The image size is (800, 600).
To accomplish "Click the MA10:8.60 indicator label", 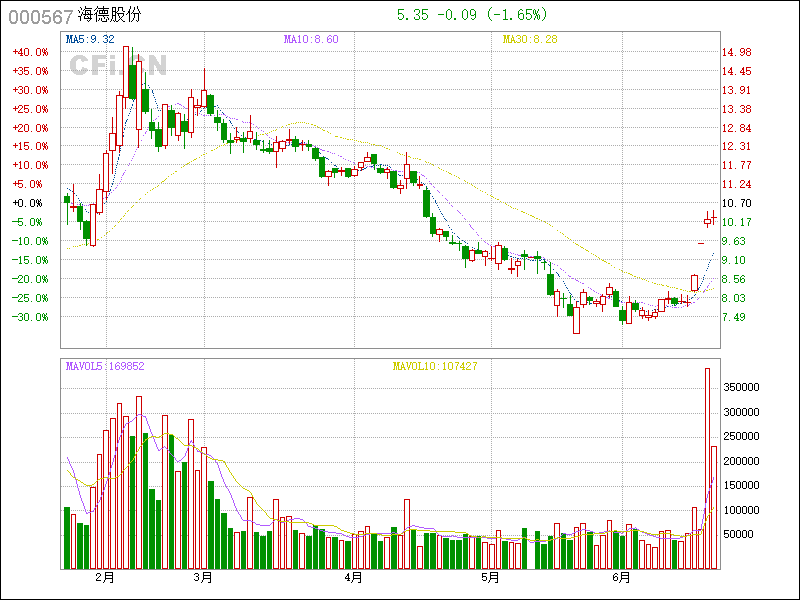I will [x=311, y=39].
